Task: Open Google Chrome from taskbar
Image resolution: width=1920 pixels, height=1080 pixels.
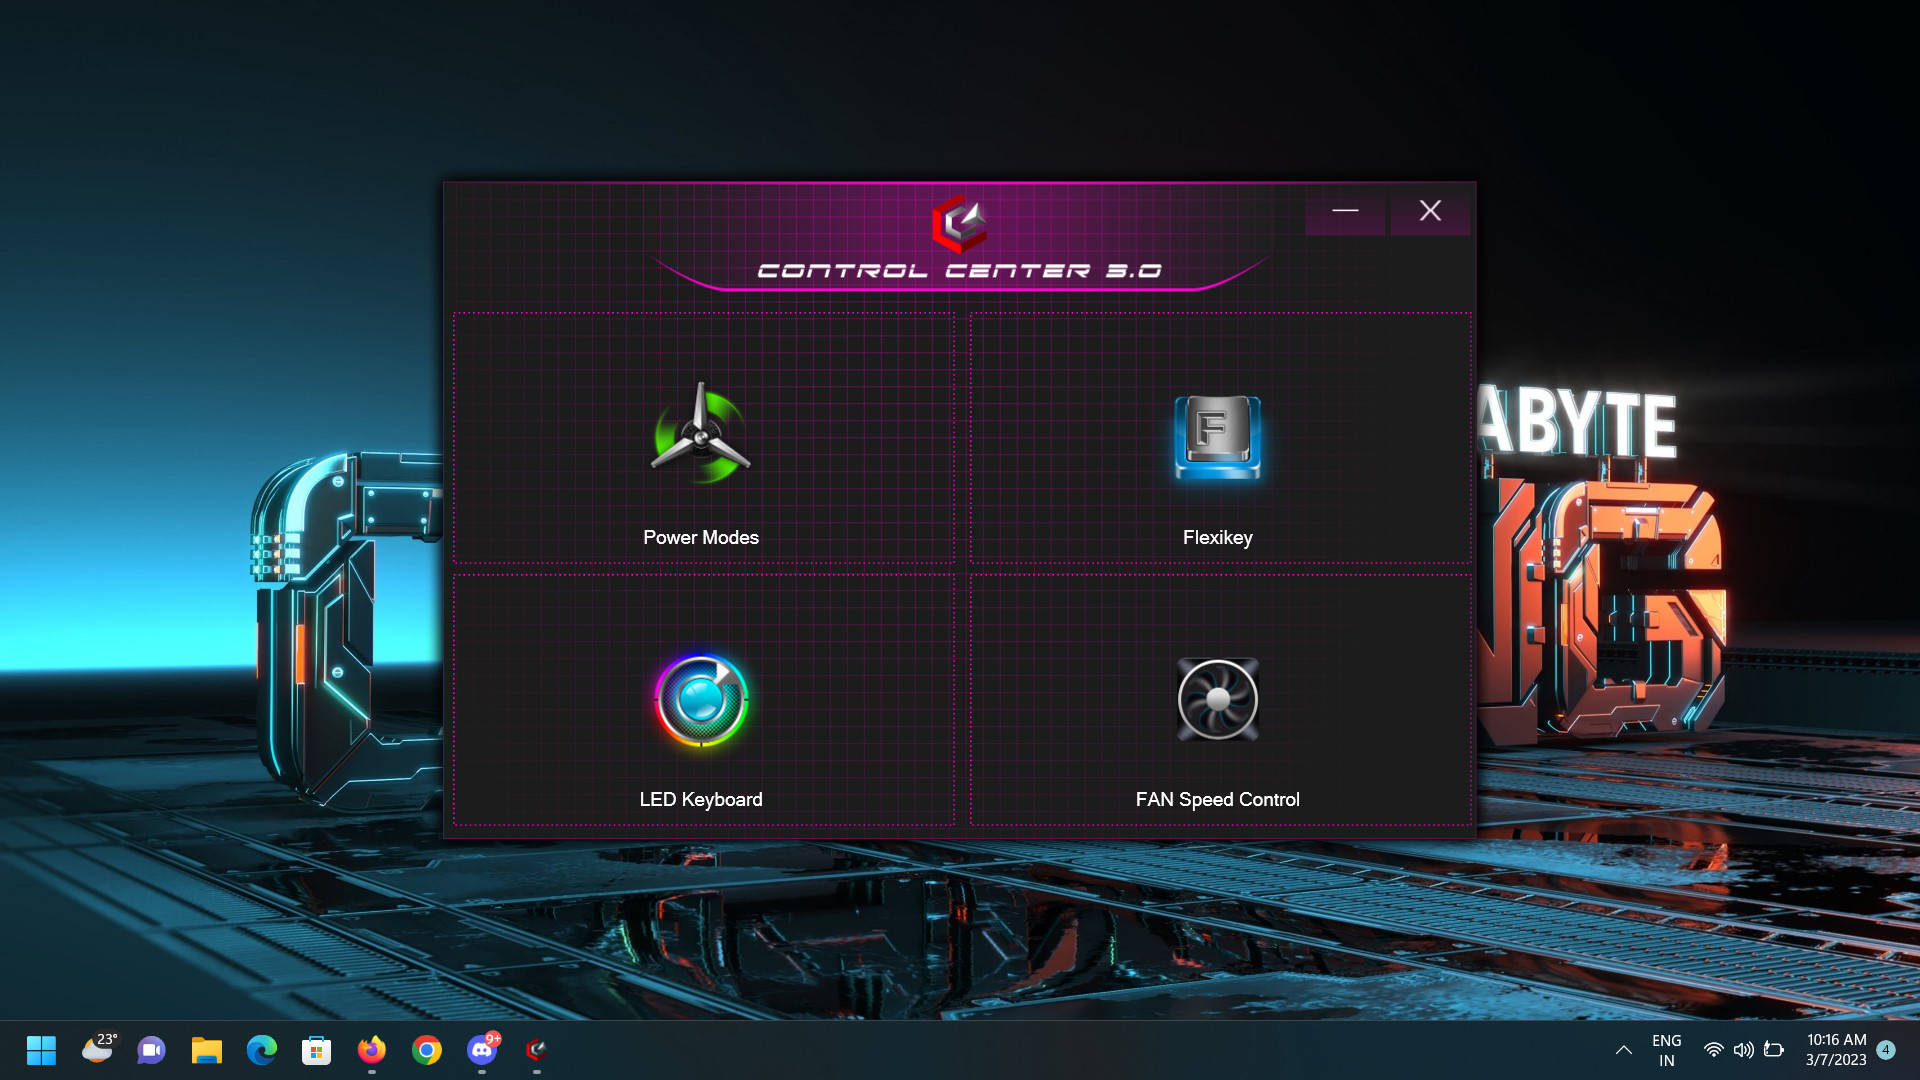Action: [427, 1050]
